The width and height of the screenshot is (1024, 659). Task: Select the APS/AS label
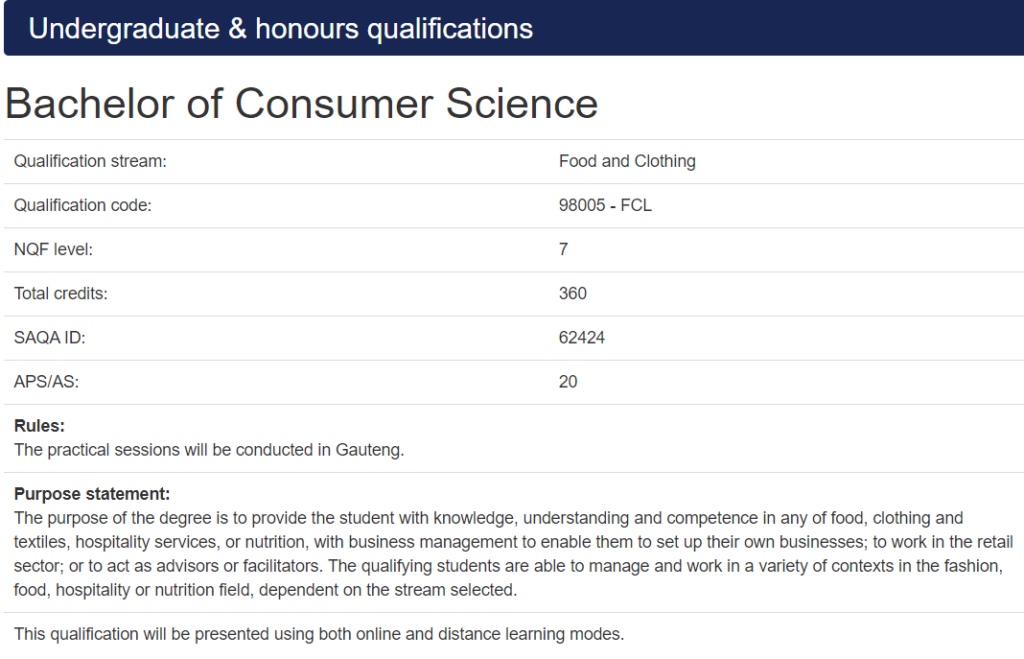point(44,381)
